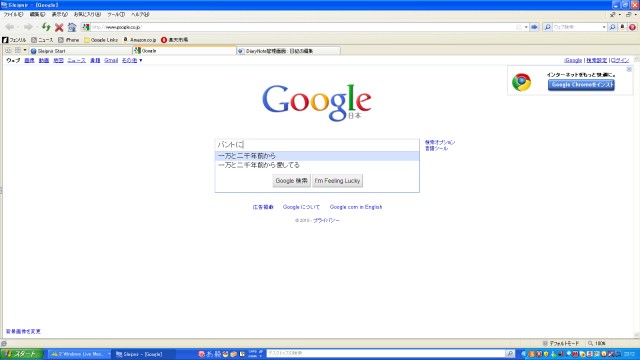
Task: Click the red circle icon at toolbar end
Action: click(x=632, y=27)
